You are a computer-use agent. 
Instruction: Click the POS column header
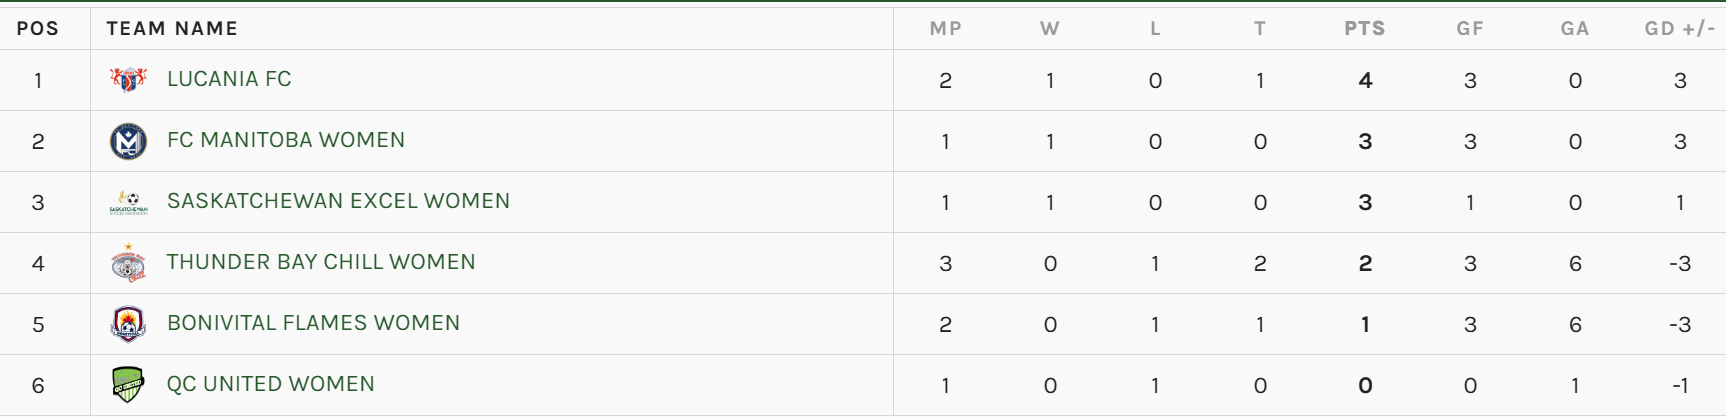[38, 29]
